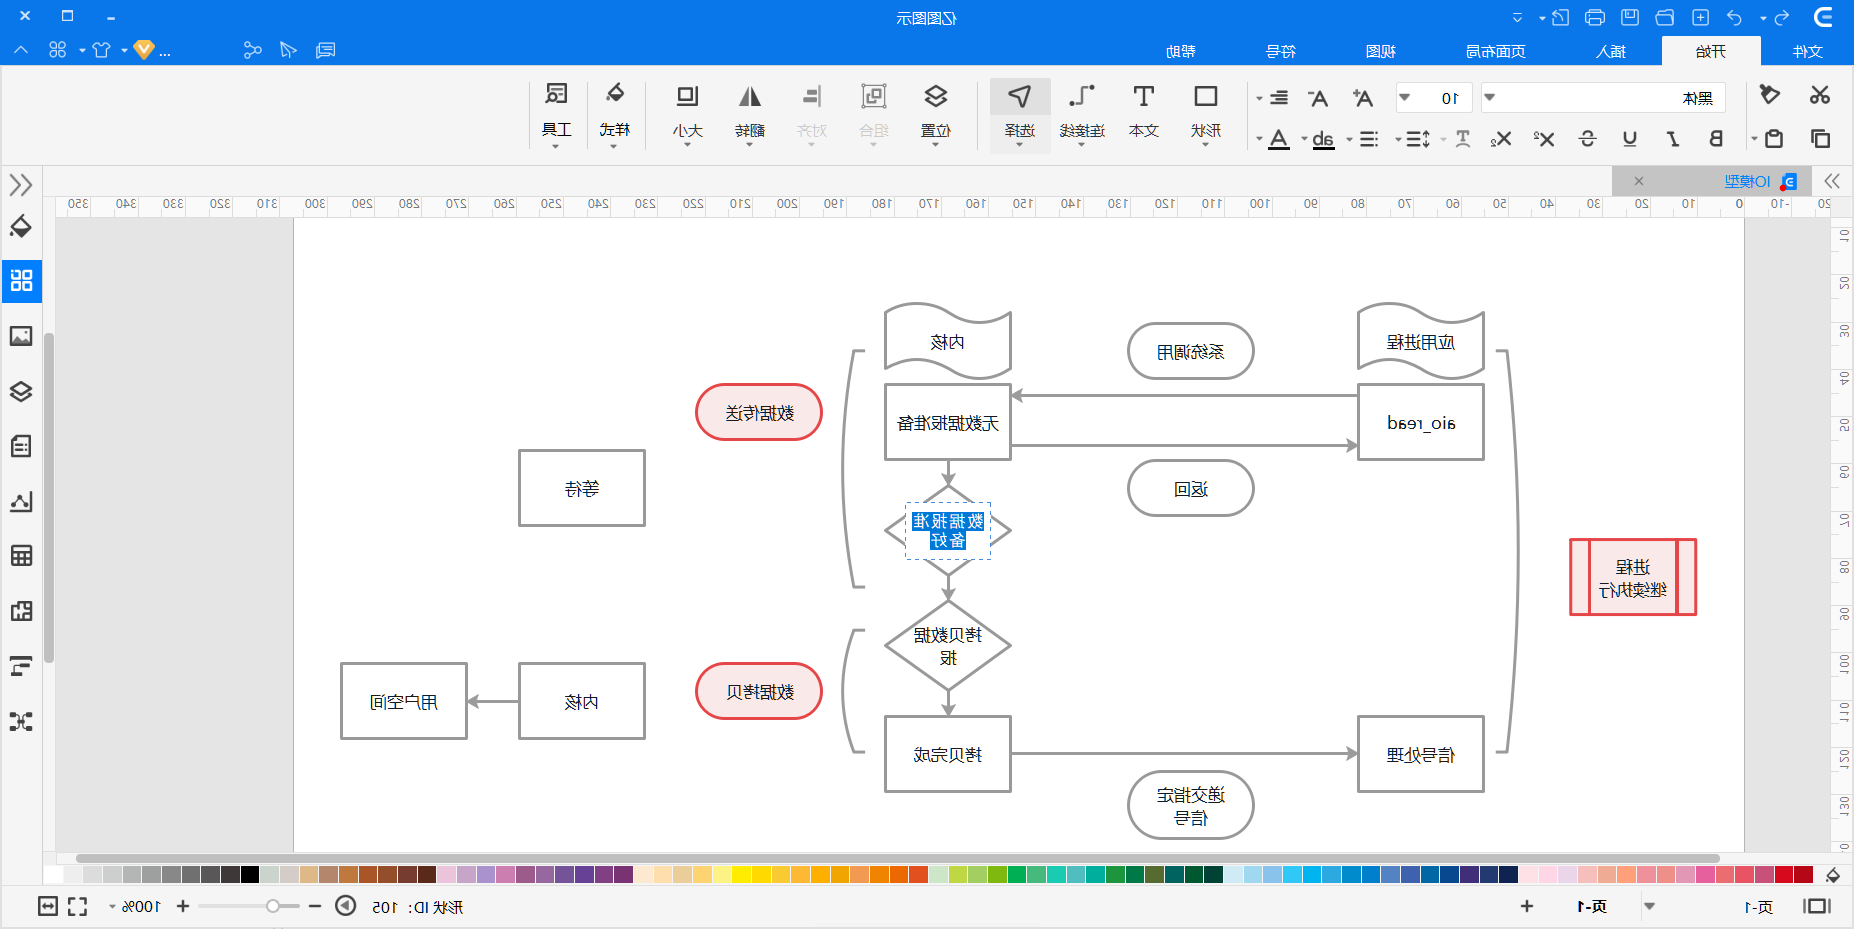
Task: Select the Text tool
Action: (1144, 111)
